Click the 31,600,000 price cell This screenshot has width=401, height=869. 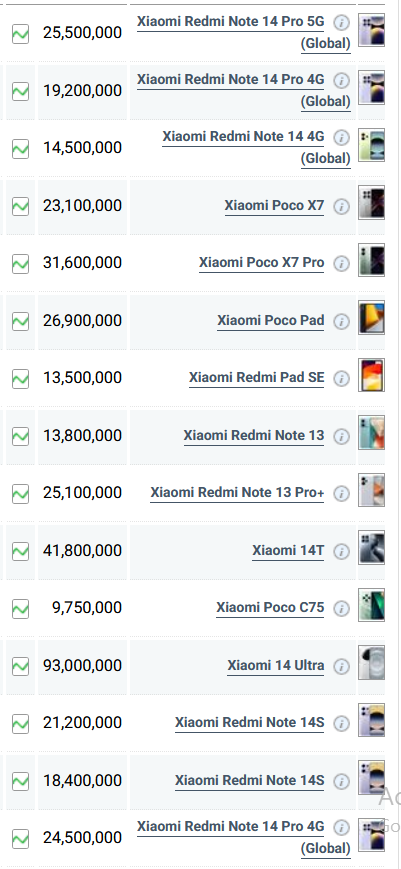pos(83,263)
